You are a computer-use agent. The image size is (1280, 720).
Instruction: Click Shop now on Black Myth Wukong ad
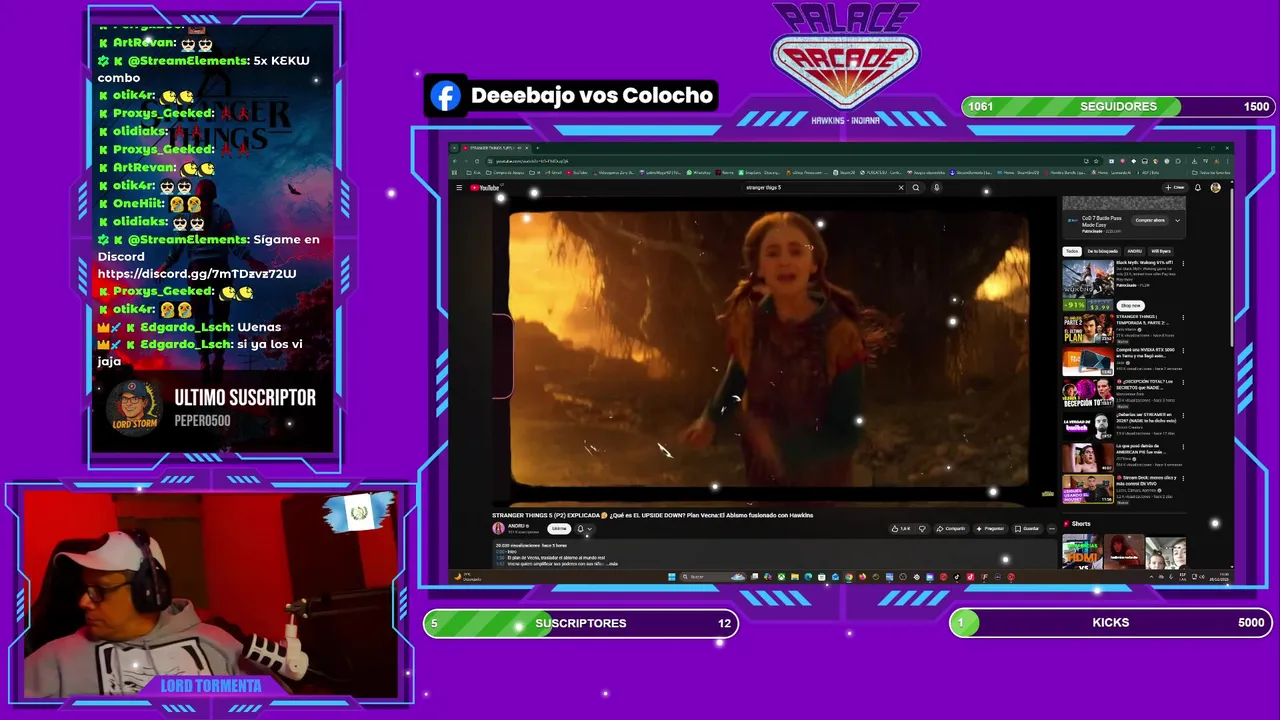(x=1131, y=305)
